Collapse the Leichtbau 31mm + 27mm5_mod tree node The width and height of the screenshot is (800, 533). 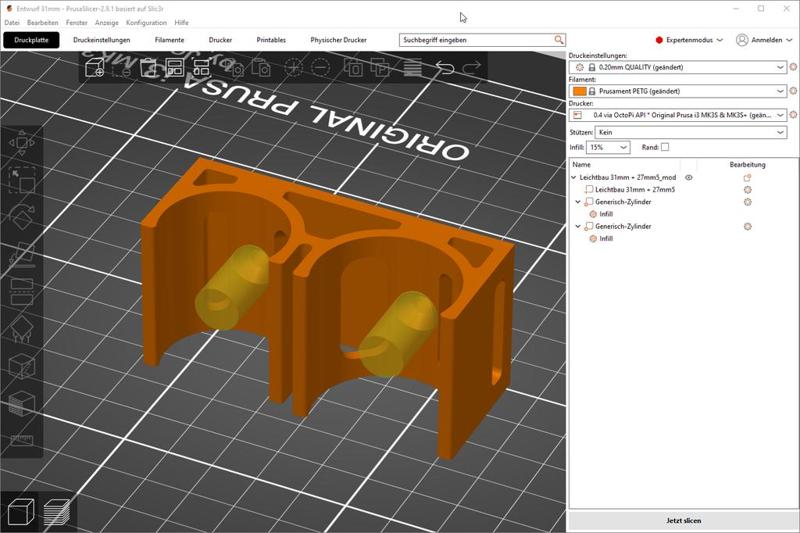[573, 177]
